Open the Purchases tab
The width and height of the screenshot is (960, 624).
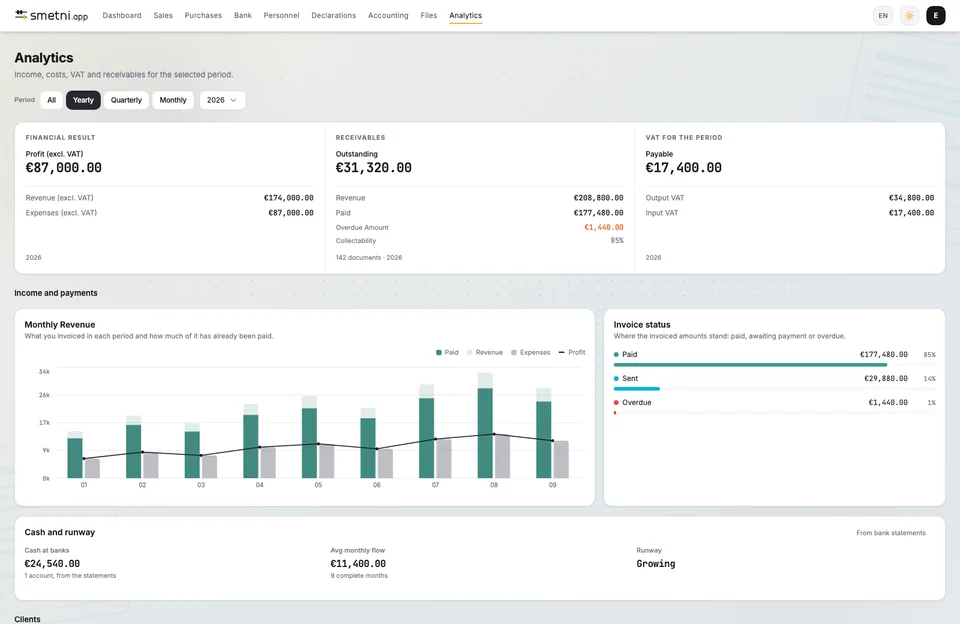pyautogui.click(x=203, y=15)
